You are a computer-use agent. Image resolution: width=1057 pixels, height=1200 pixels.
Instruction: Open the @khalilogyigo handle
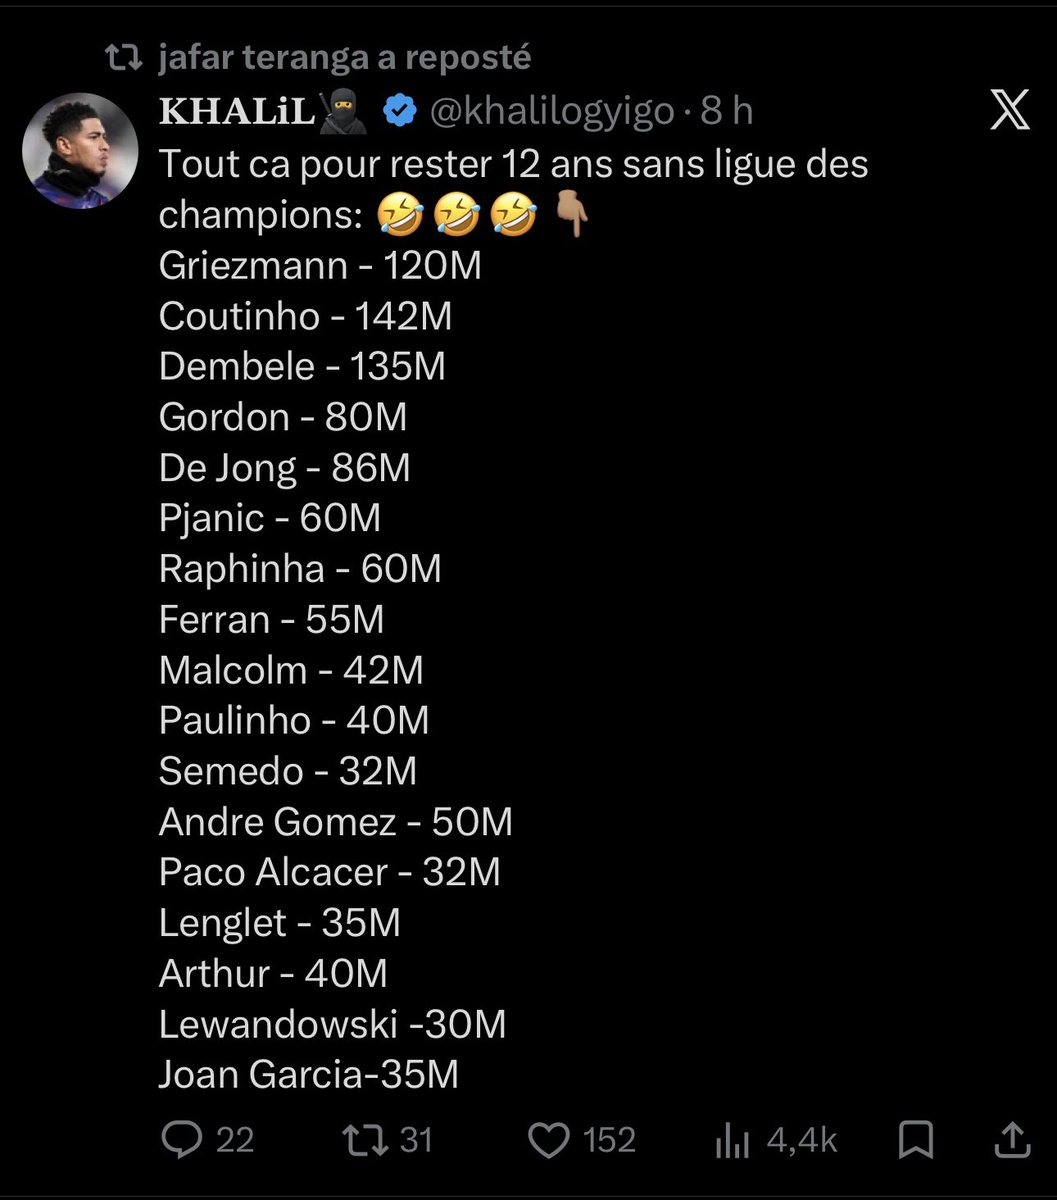(552, 113)
